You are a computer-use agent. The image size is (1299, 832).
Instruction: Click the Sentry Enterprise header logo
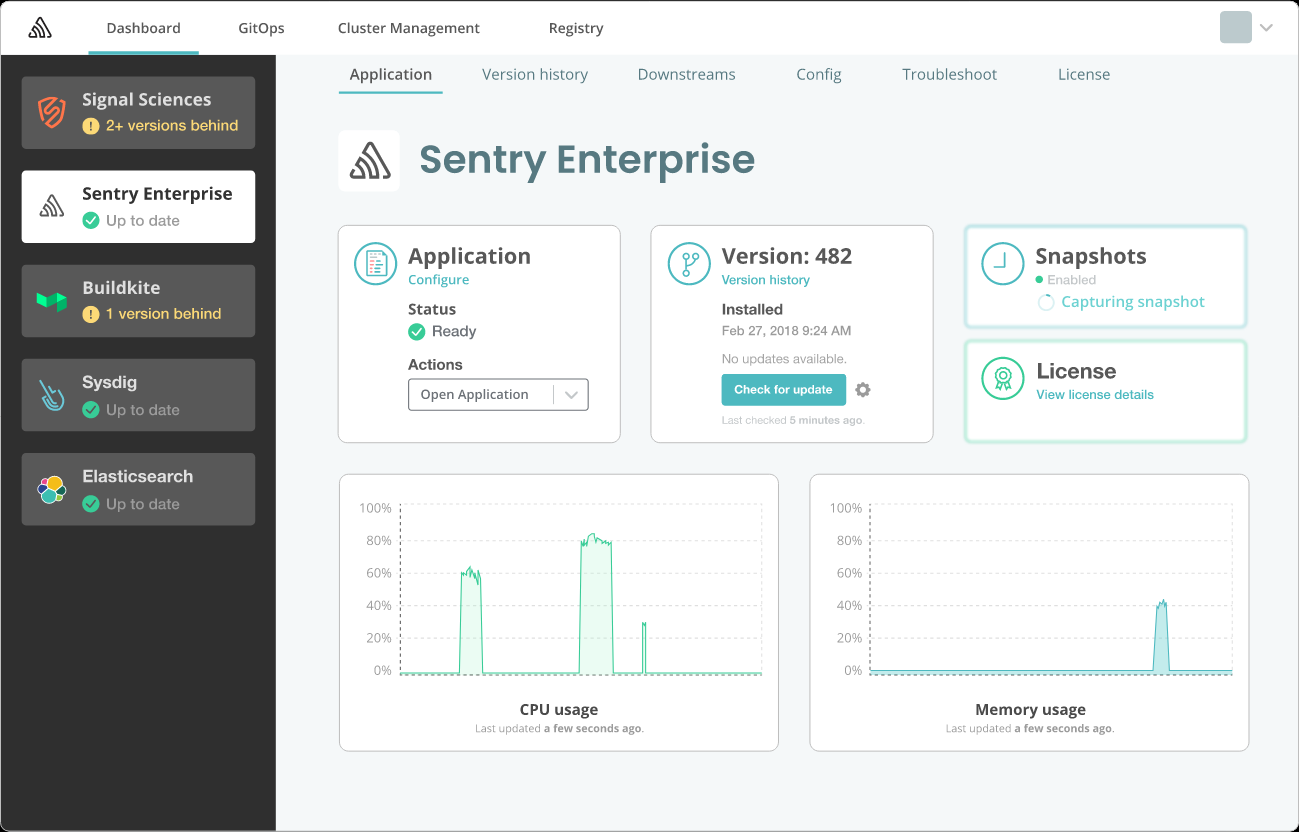(369, 160)
